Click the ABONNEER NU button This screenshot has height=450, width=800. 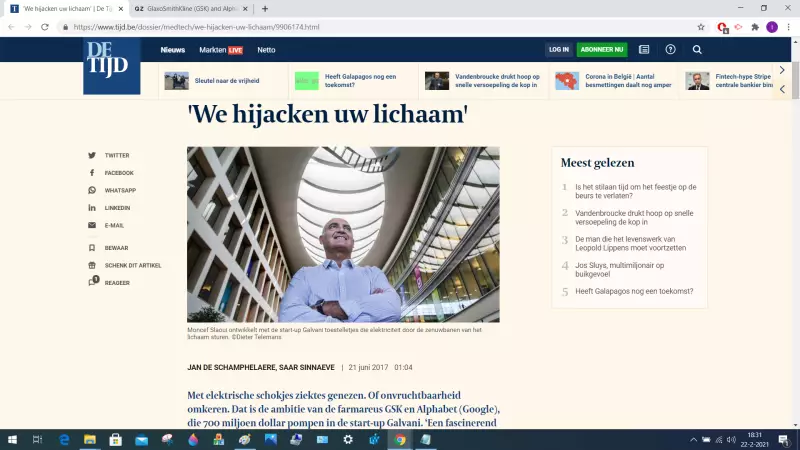602,49
